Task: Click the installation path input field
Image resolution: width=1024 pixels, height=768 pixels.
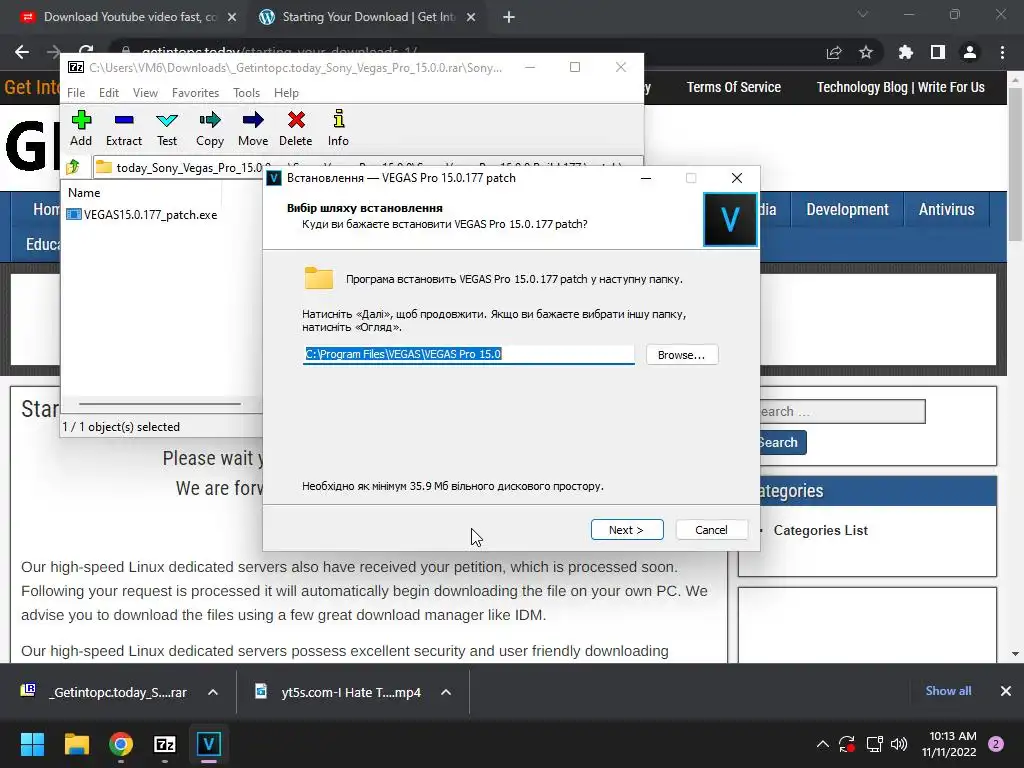Action: tap(468, 354)
